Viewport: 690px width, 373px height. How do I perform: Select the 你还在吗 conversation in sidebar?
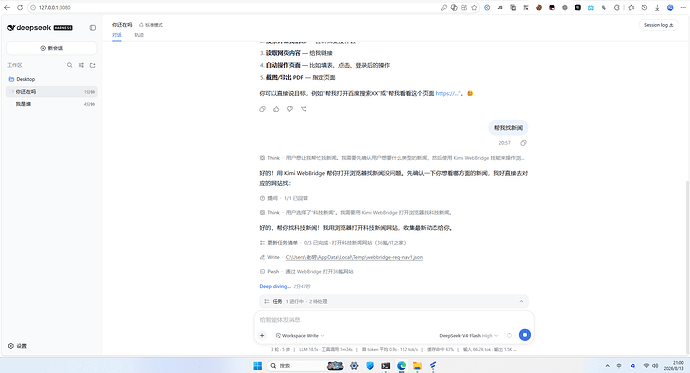pyautogui.click(x=51, y=91)
